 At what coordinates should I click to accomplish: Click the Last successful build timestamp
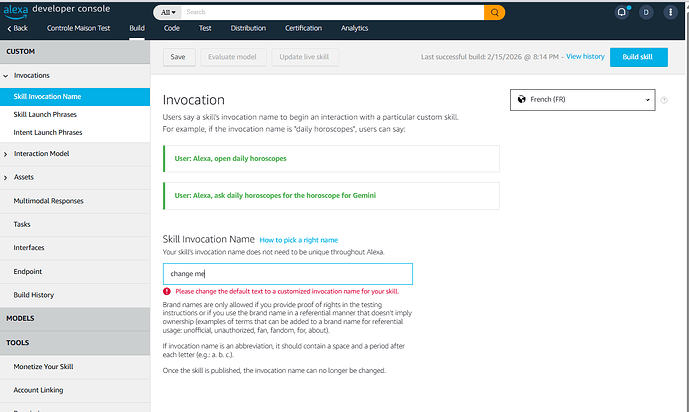coord(490,57)
